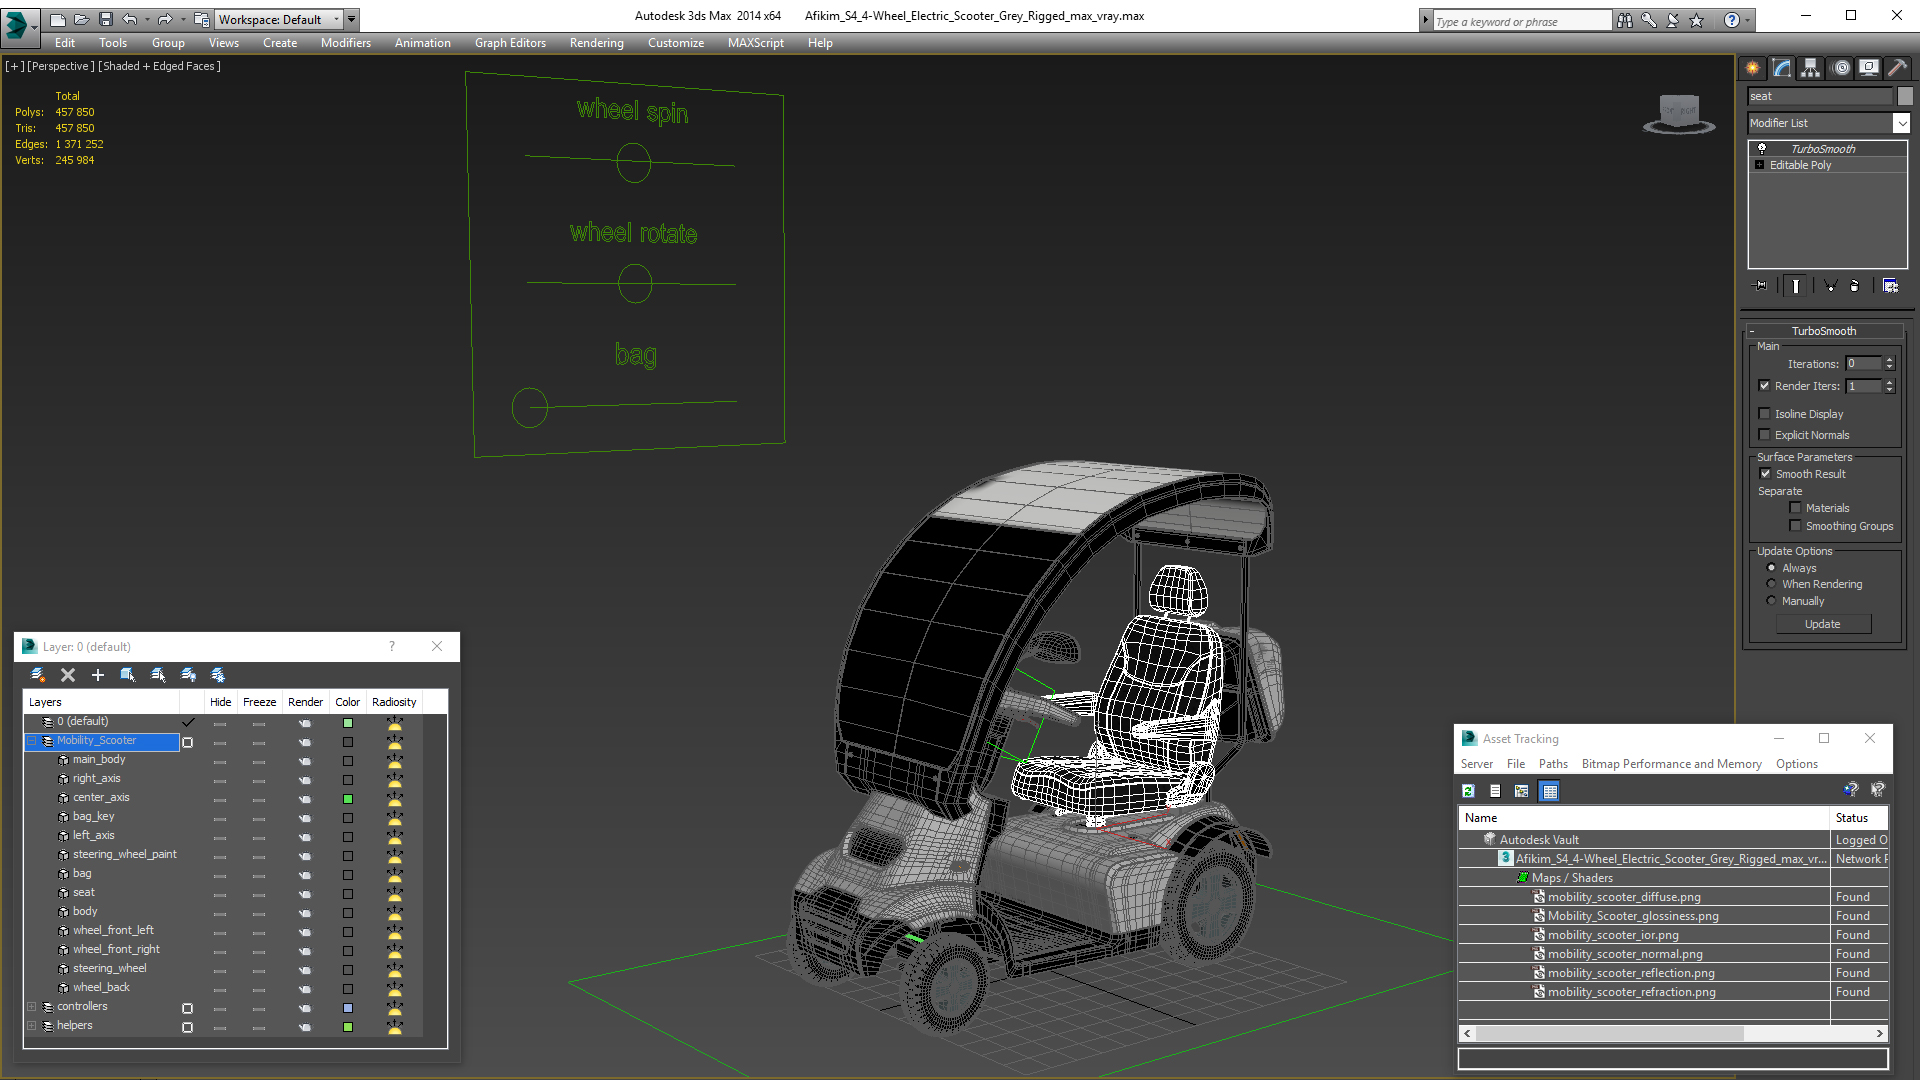This screenshot has height=1080, width=1920.
Task: Click the seat object name field
Action: (x=1820, y=96)
